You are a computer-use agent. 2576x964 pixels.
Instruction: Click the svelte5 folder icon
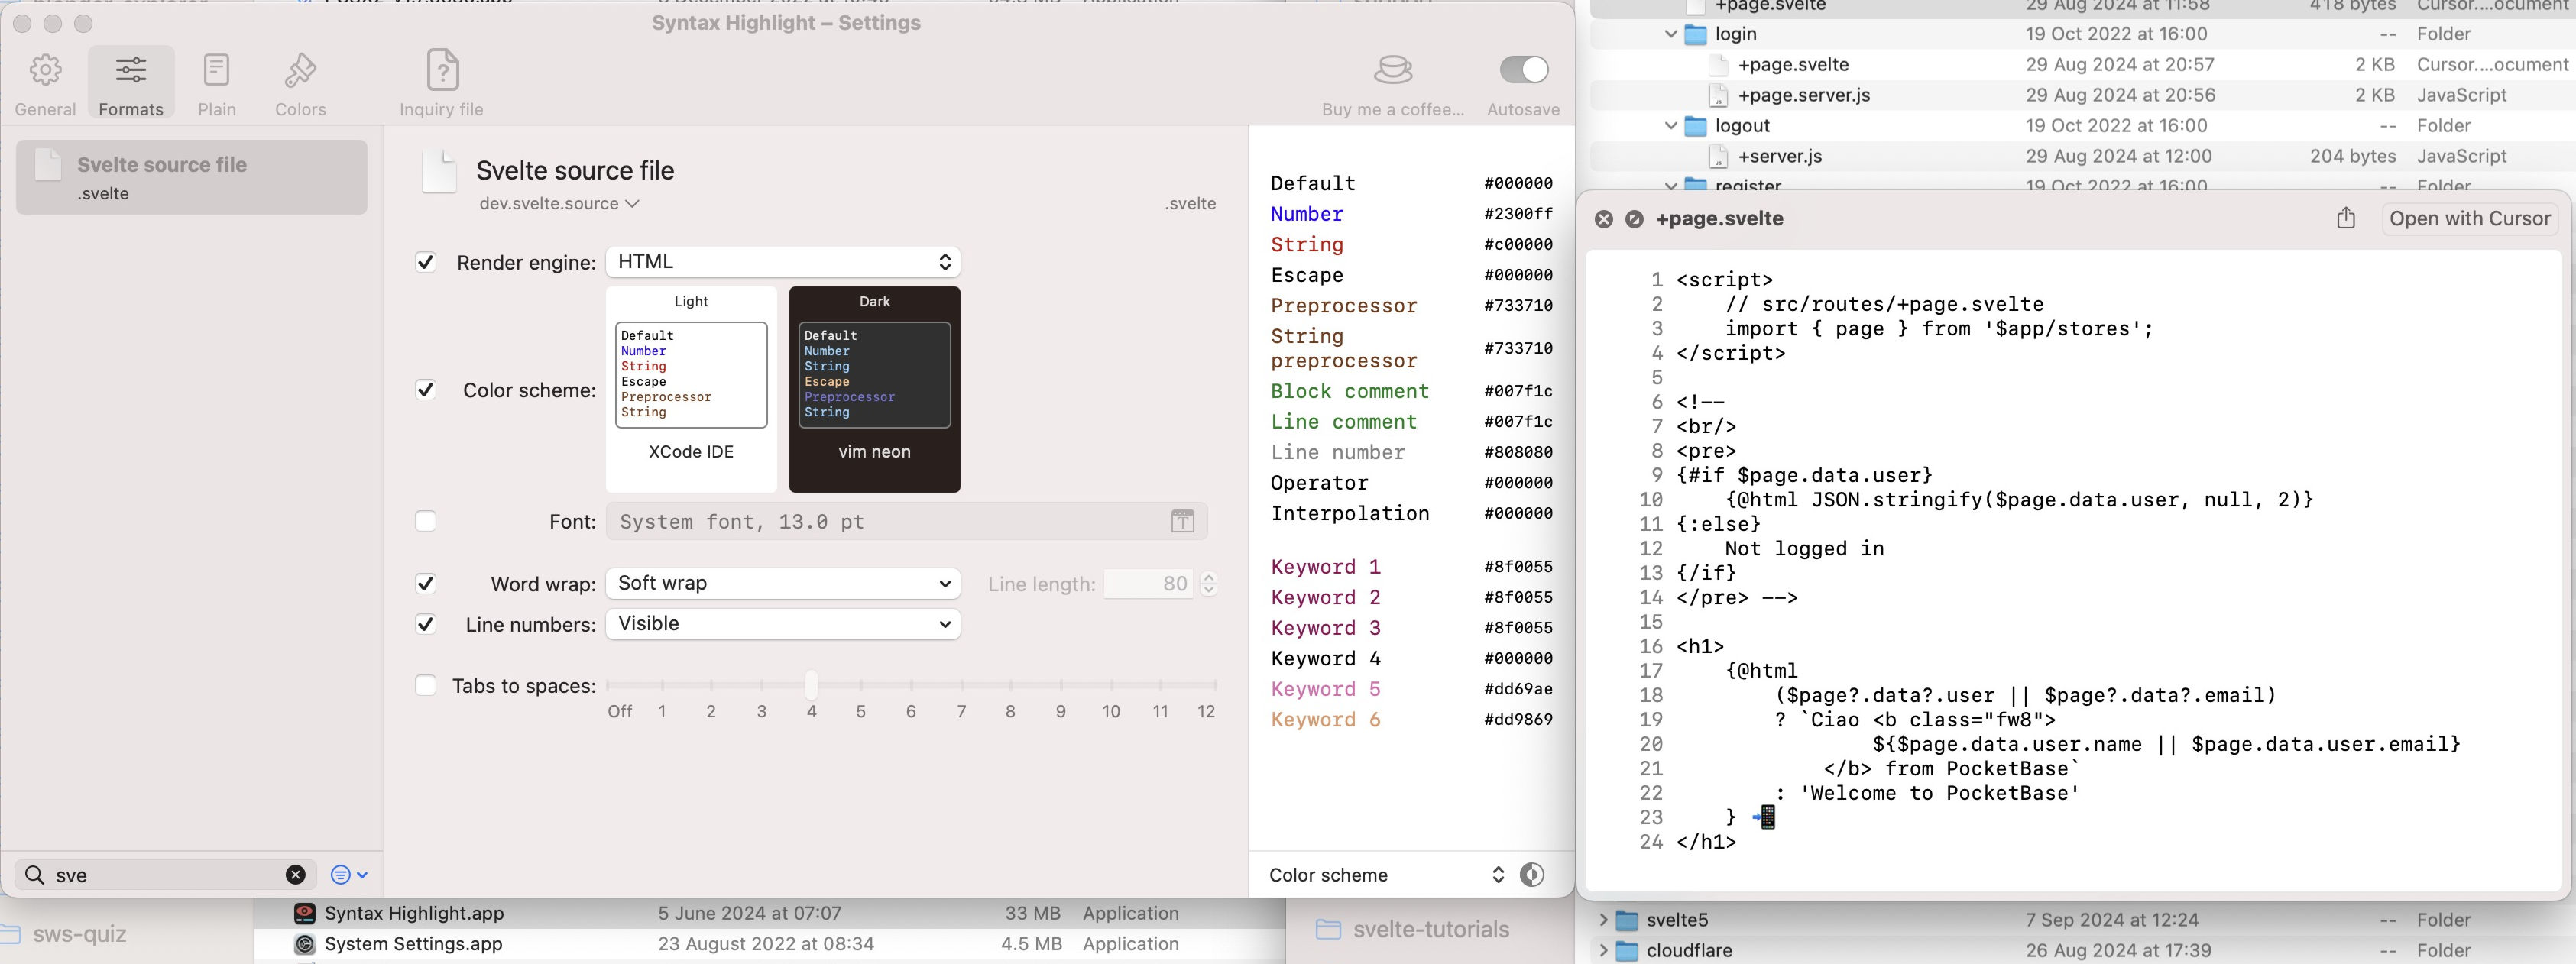(x=1627, y=920)
